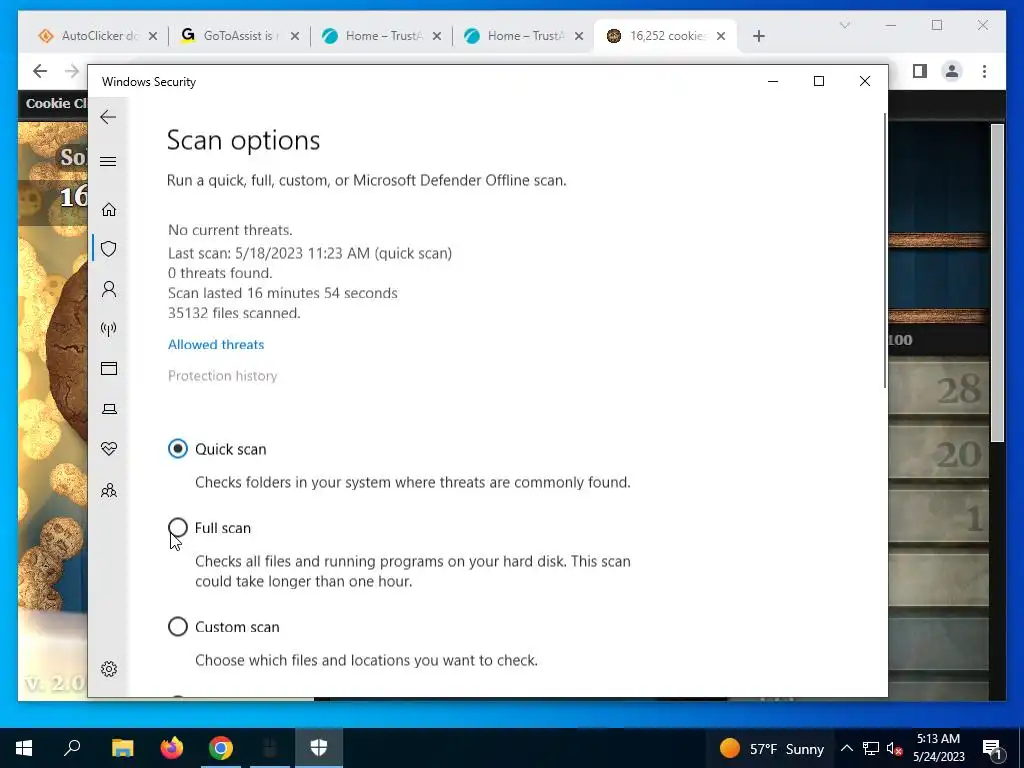Open Device security laptop icon
This screenshot has width=1024, height=768.
(109, 409)
